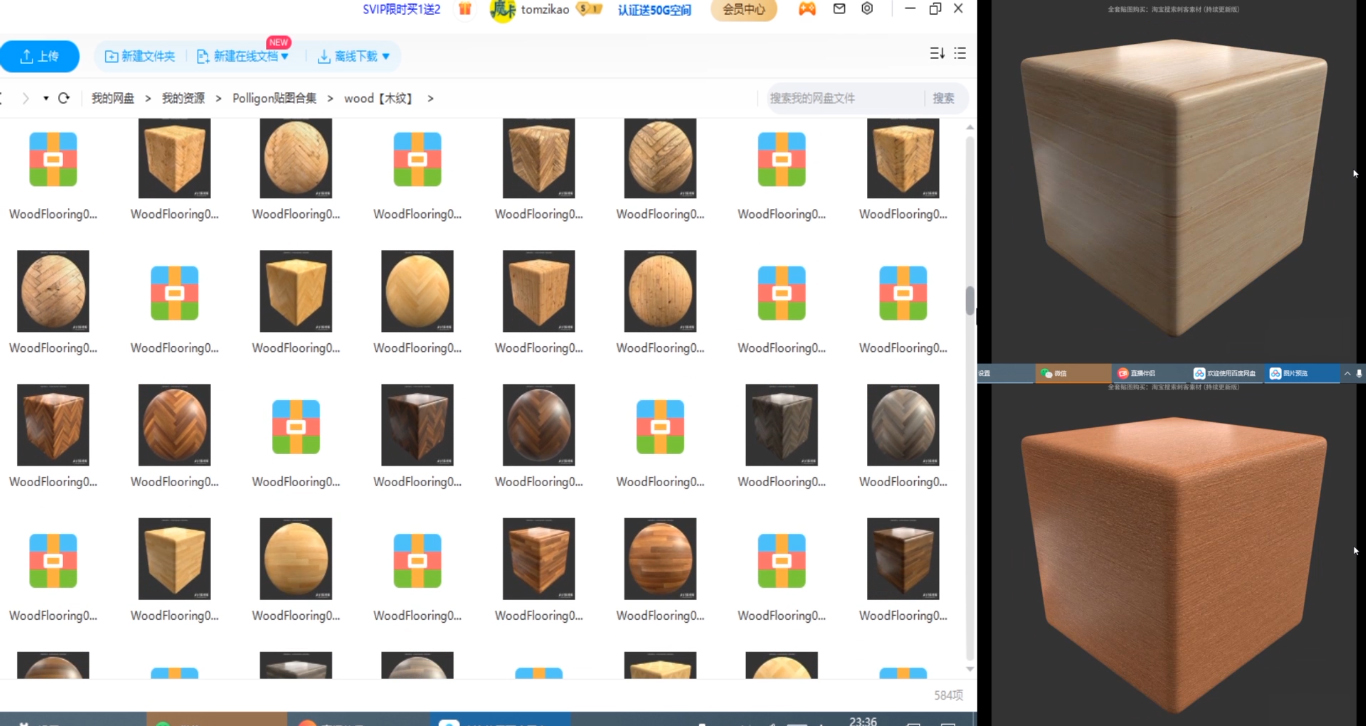Viewport: 1366px width, 726px height.
Task: Click the sort order icon
Action: [x=937, y=53]
